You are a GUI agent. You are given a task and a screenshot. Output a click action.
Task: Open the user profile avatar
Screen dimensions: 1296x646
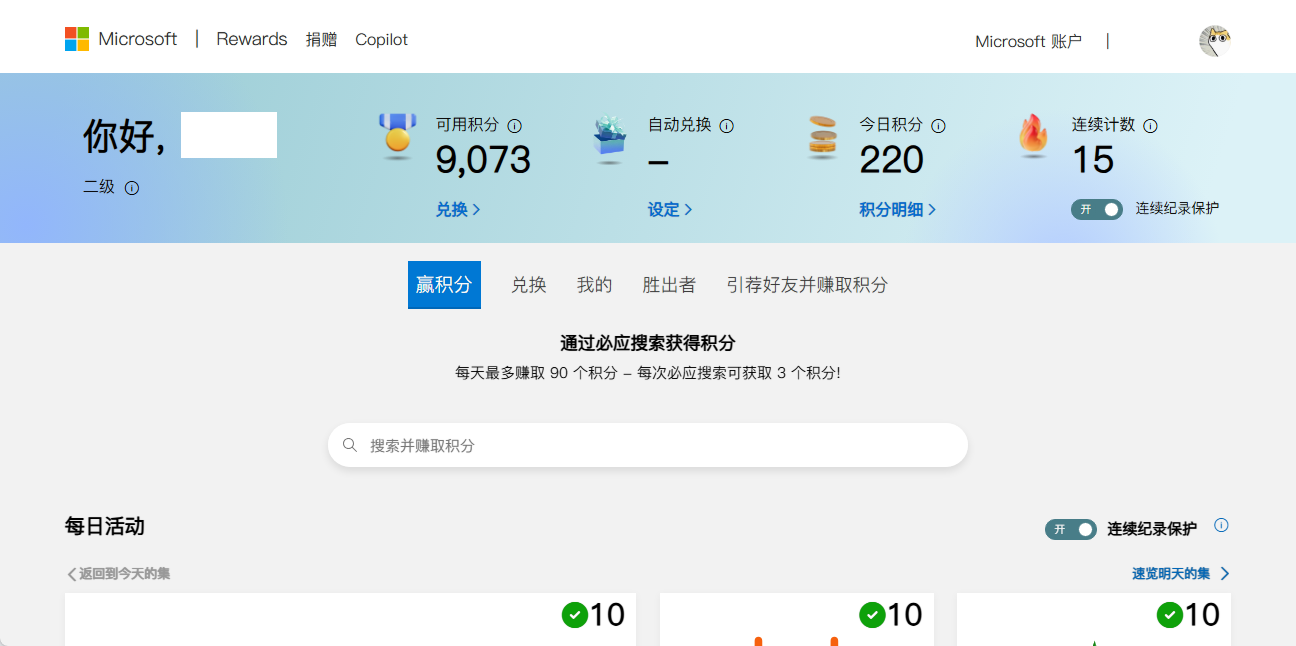[x=1214, y=41]
